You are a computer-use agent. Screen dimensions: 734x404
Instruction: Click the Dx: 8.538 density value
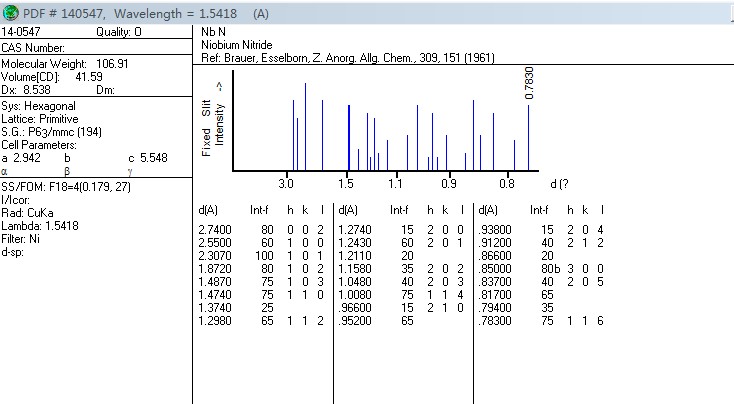(x=26, y=90)
